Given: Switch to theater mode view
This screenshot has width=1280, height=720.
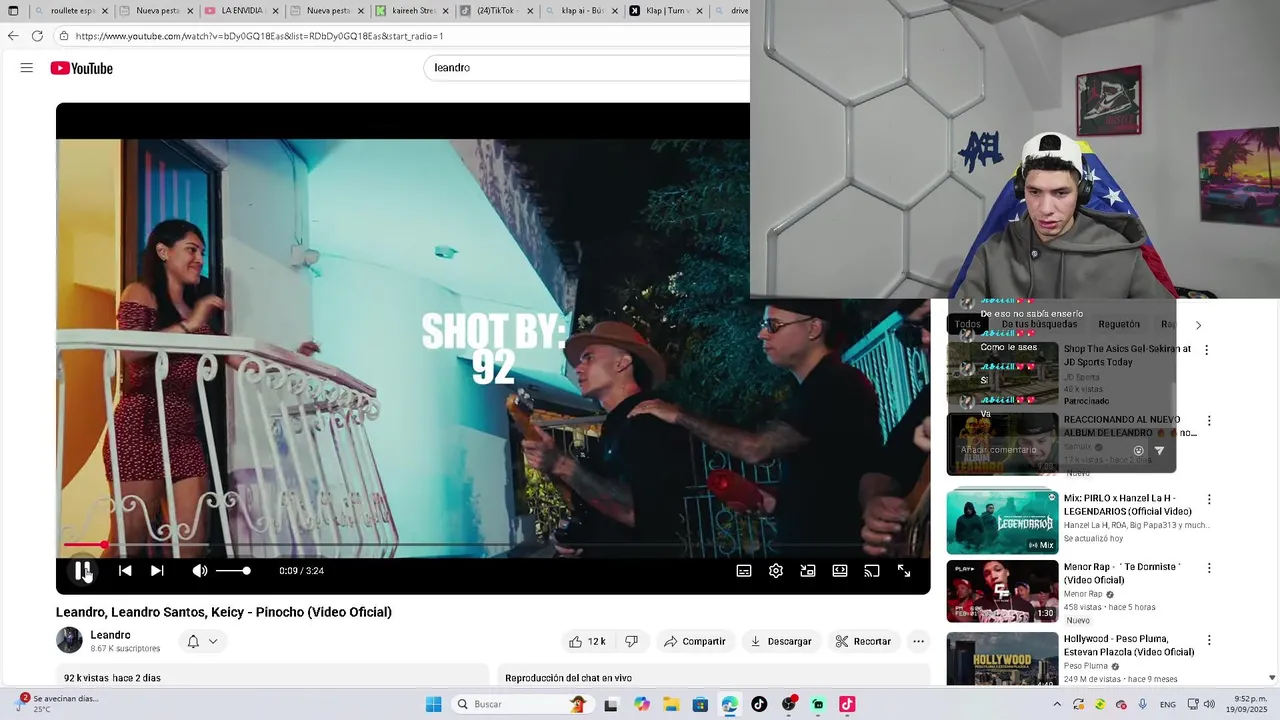Looking at the screenshot, I should coord(840,571).
